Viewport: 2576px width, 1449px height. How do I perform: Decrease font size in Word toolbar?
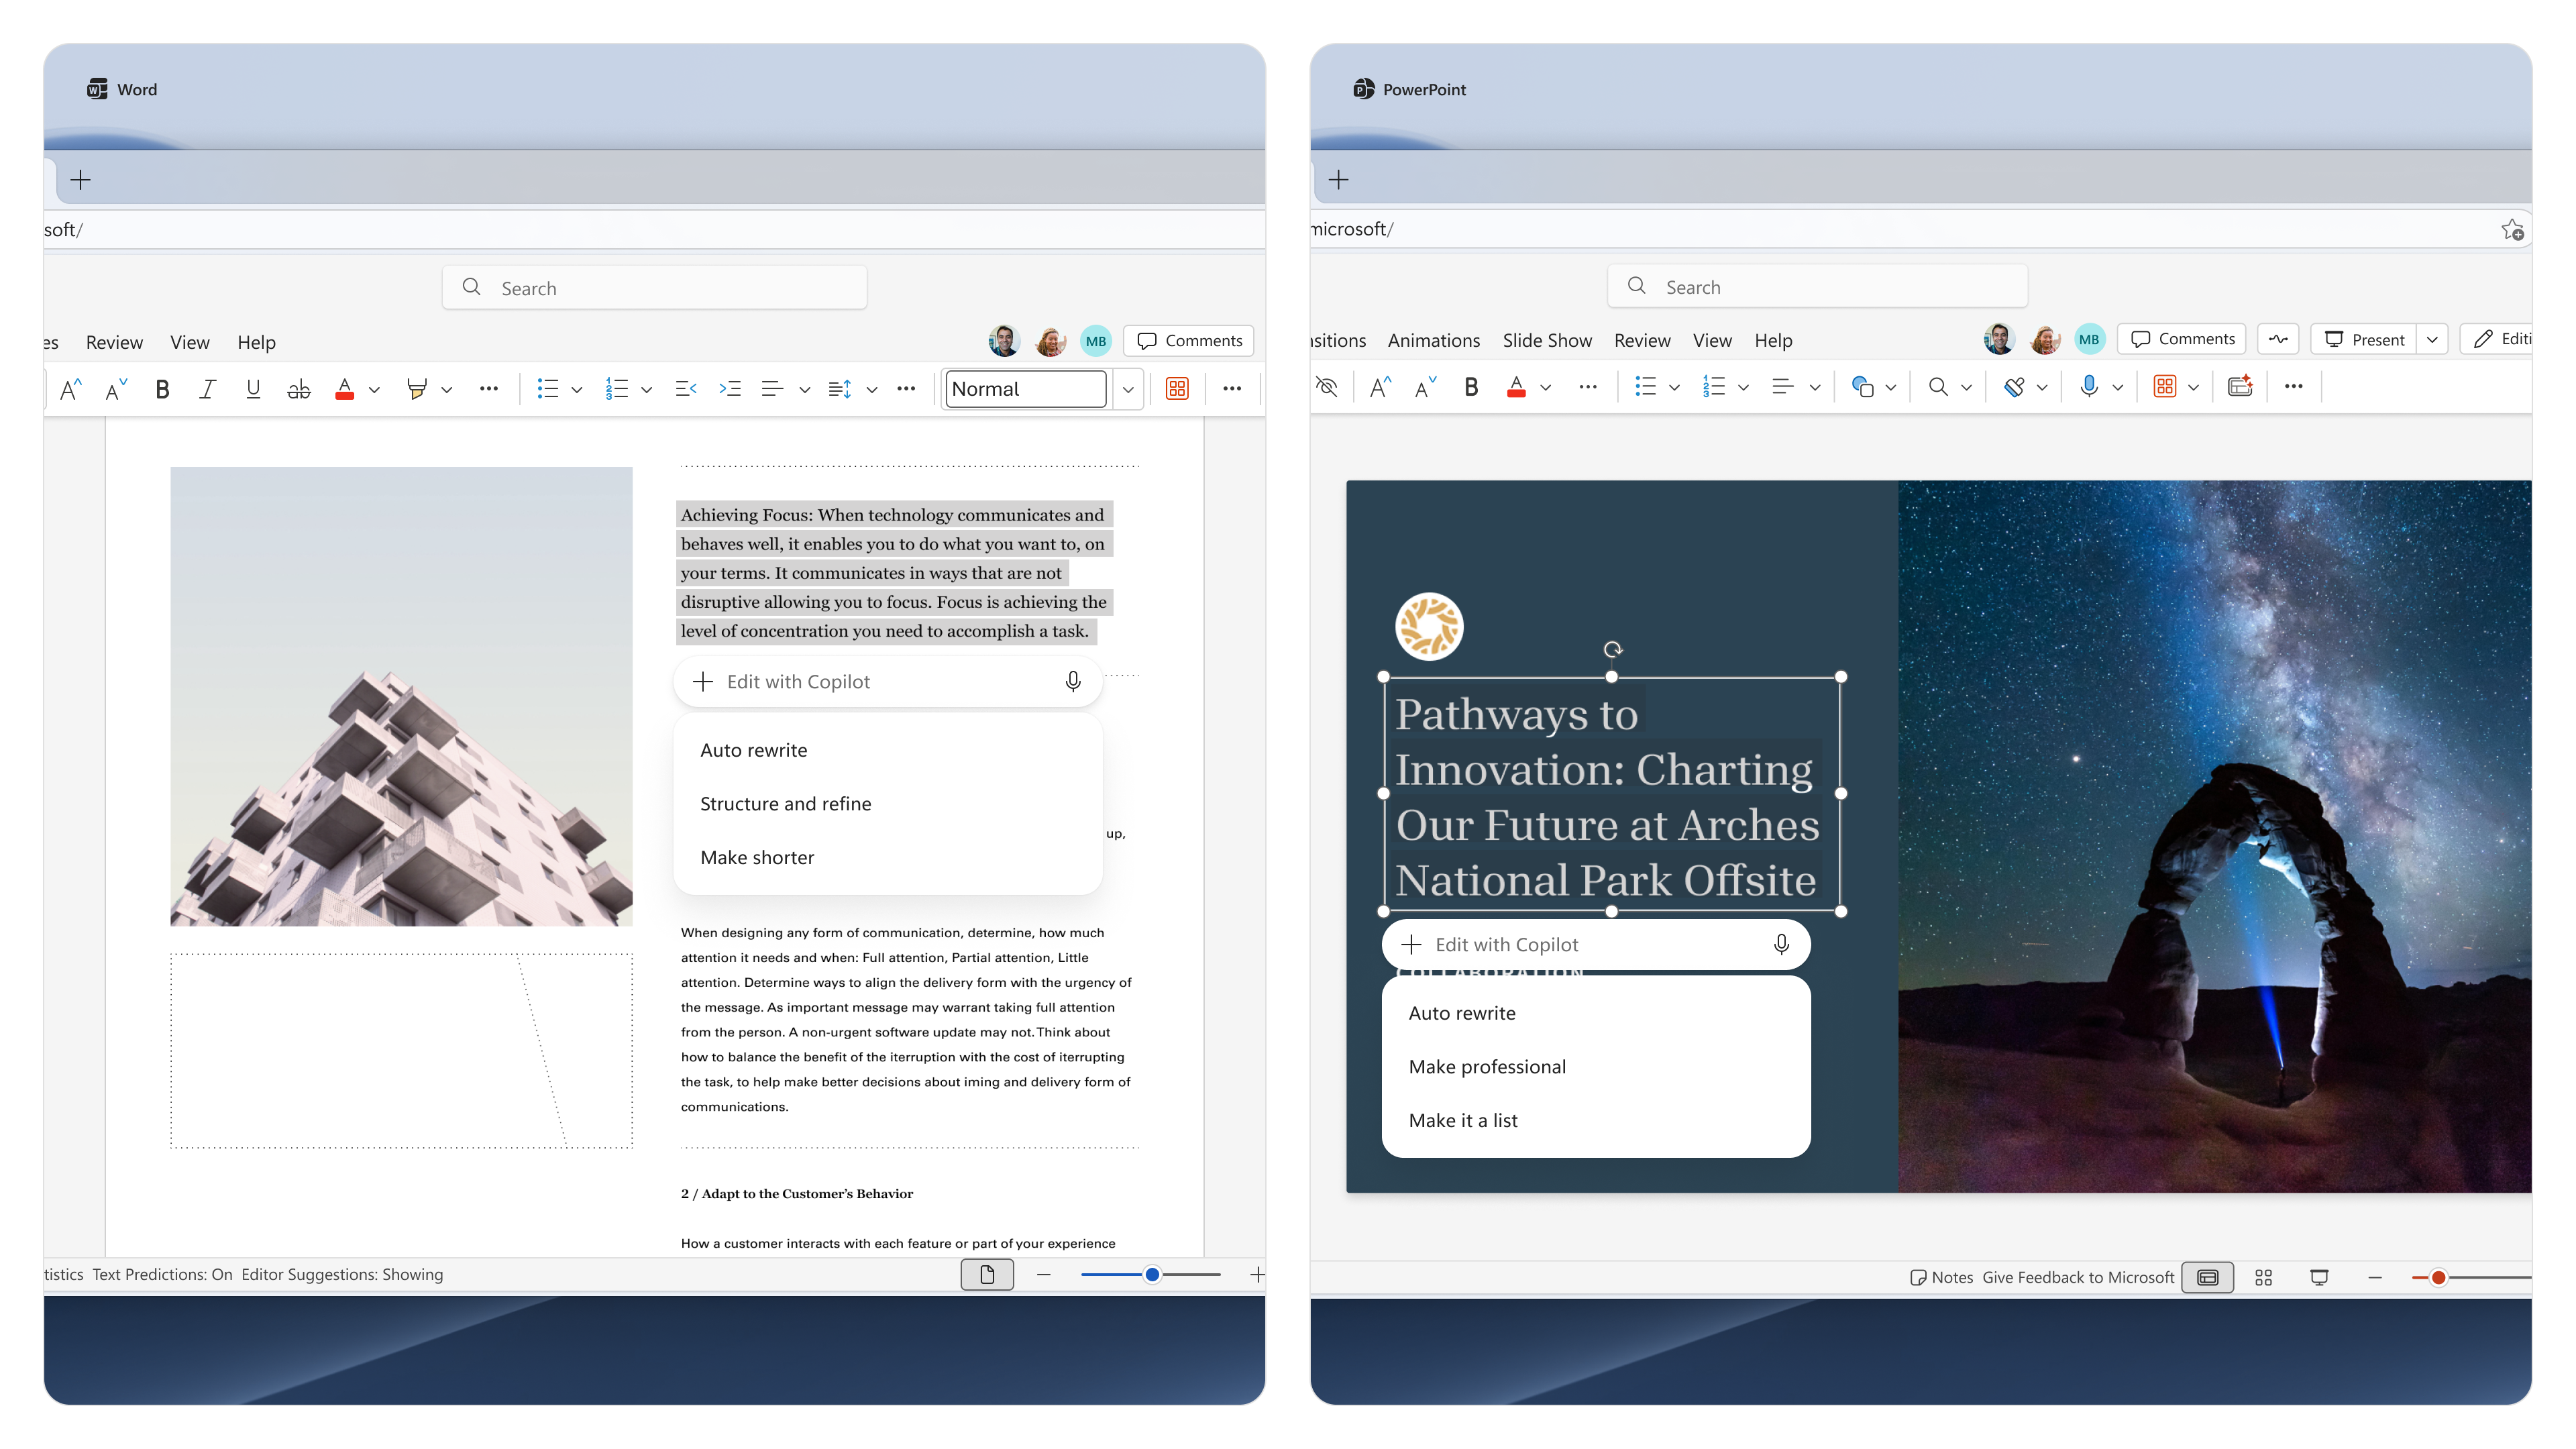116,389
